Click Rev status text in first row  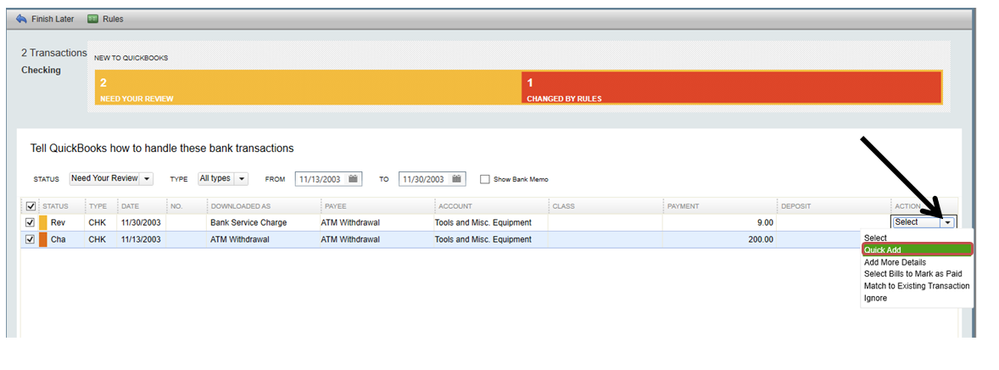pyautogui.click(x=58, y=223)
